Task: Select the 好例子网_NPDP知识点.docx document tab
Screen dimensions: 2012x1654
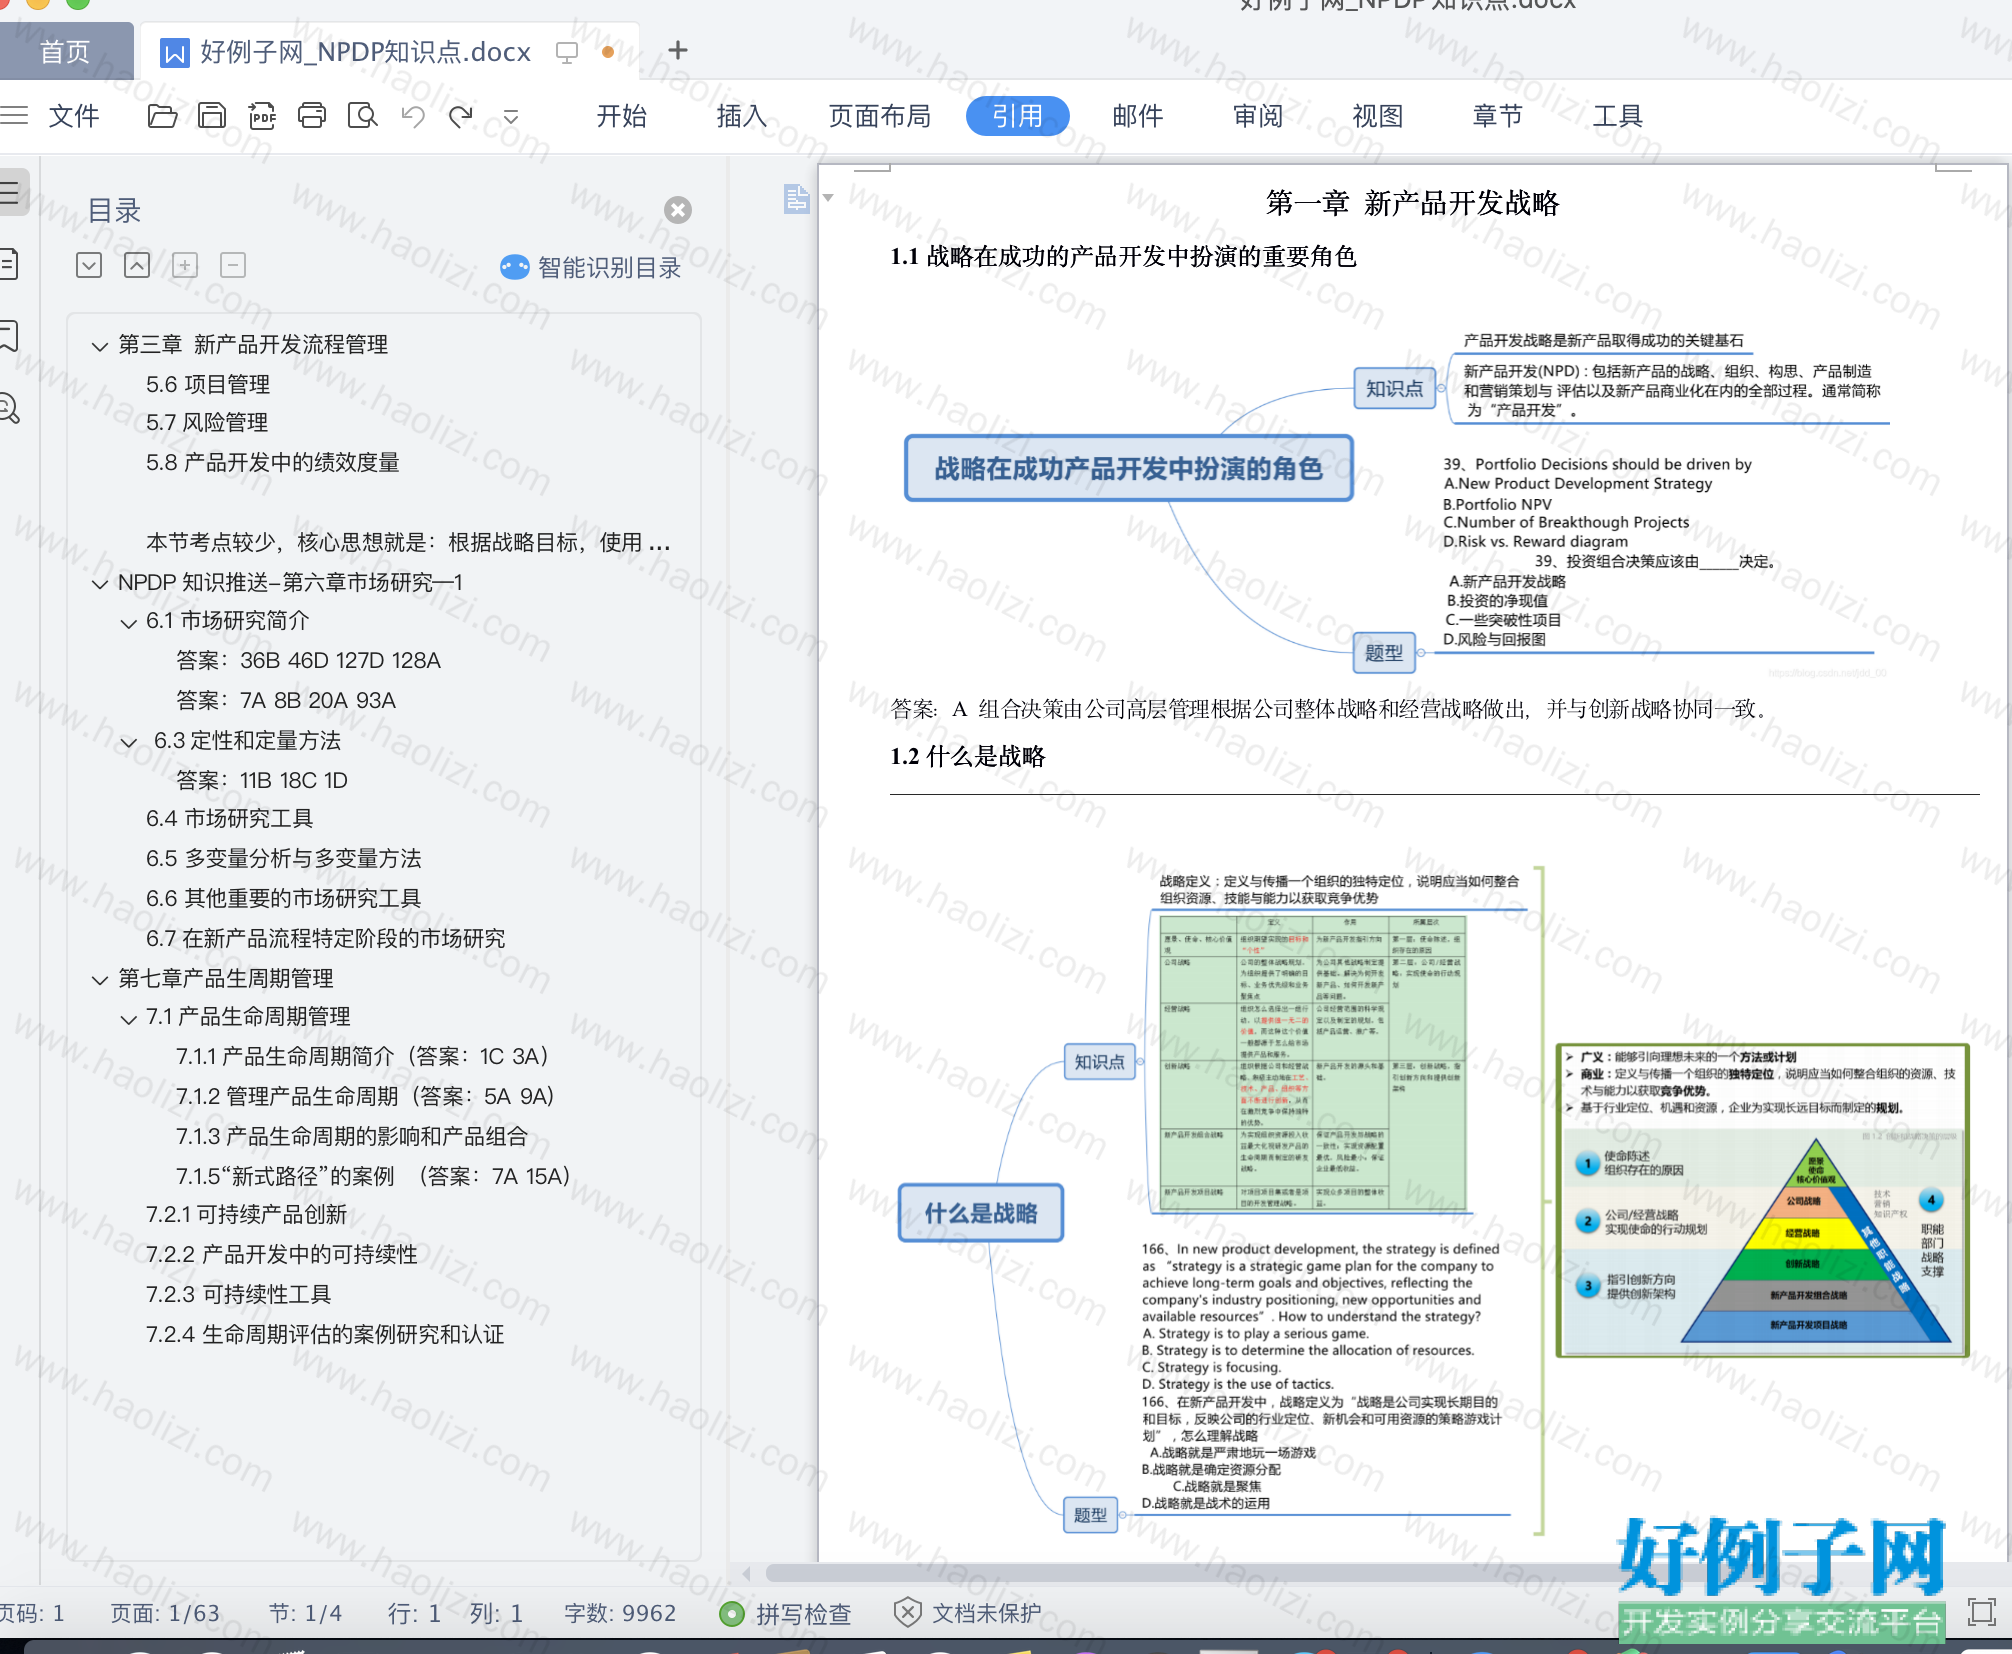Action: tap(365, 51)
